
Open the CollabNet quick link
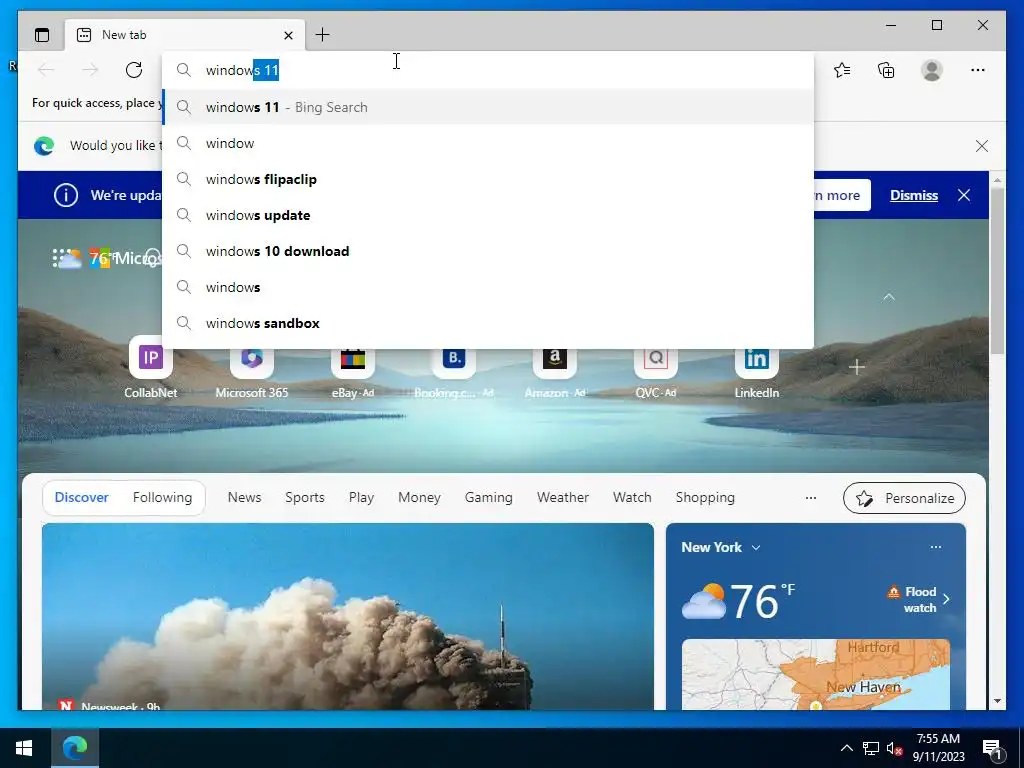click(x=151, y=369)
